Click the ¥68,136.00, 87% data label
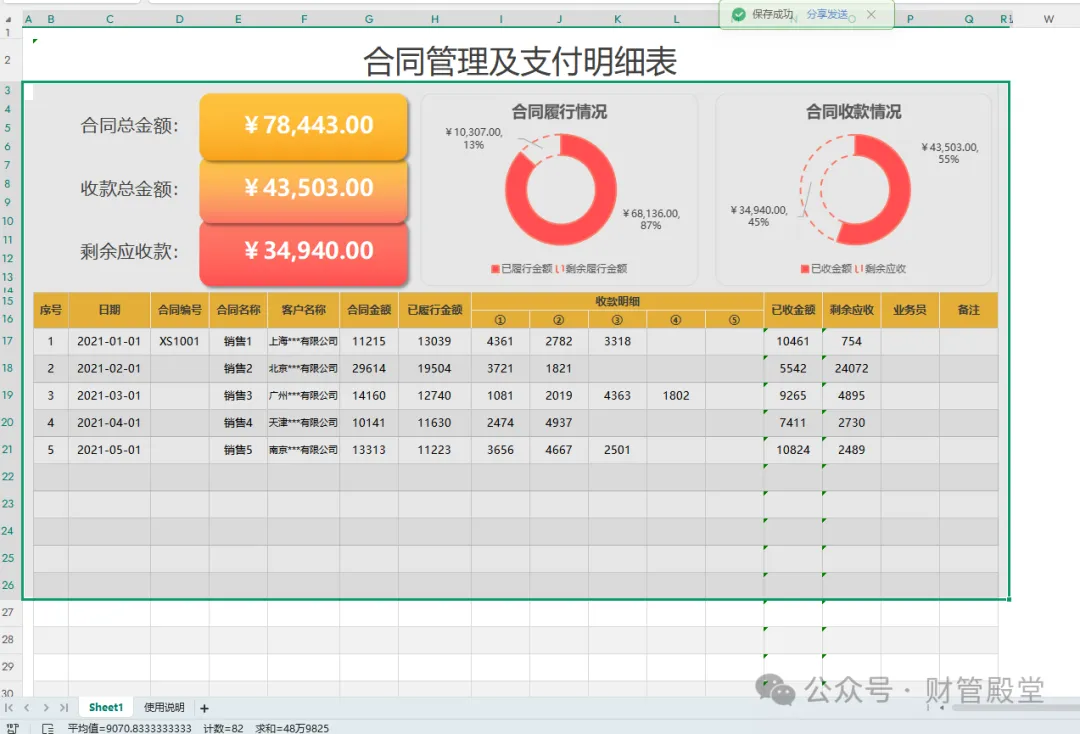This screenshot has width=1080, height=734. (651, 219)
